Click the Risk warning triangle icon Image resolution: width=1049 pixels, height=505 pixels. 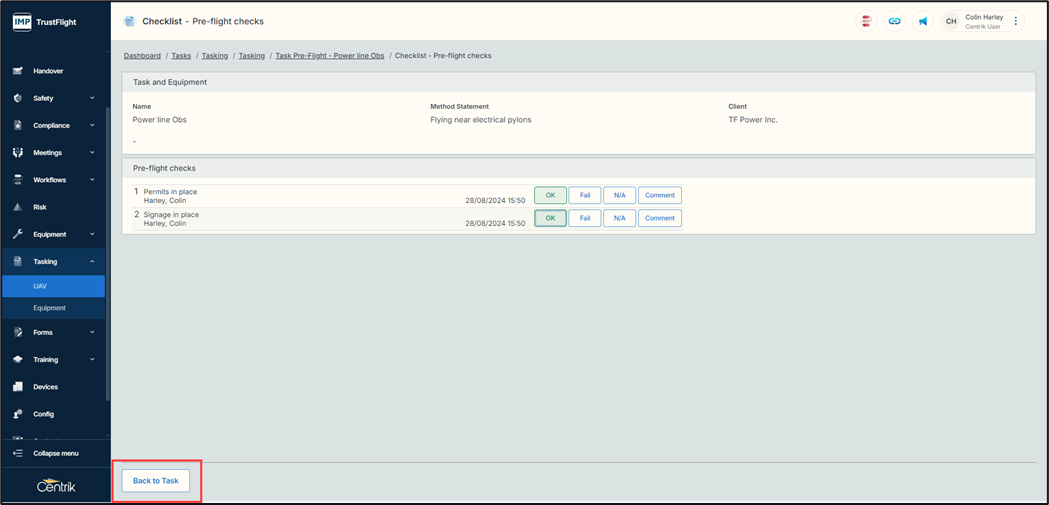click(x=18, y=207)
